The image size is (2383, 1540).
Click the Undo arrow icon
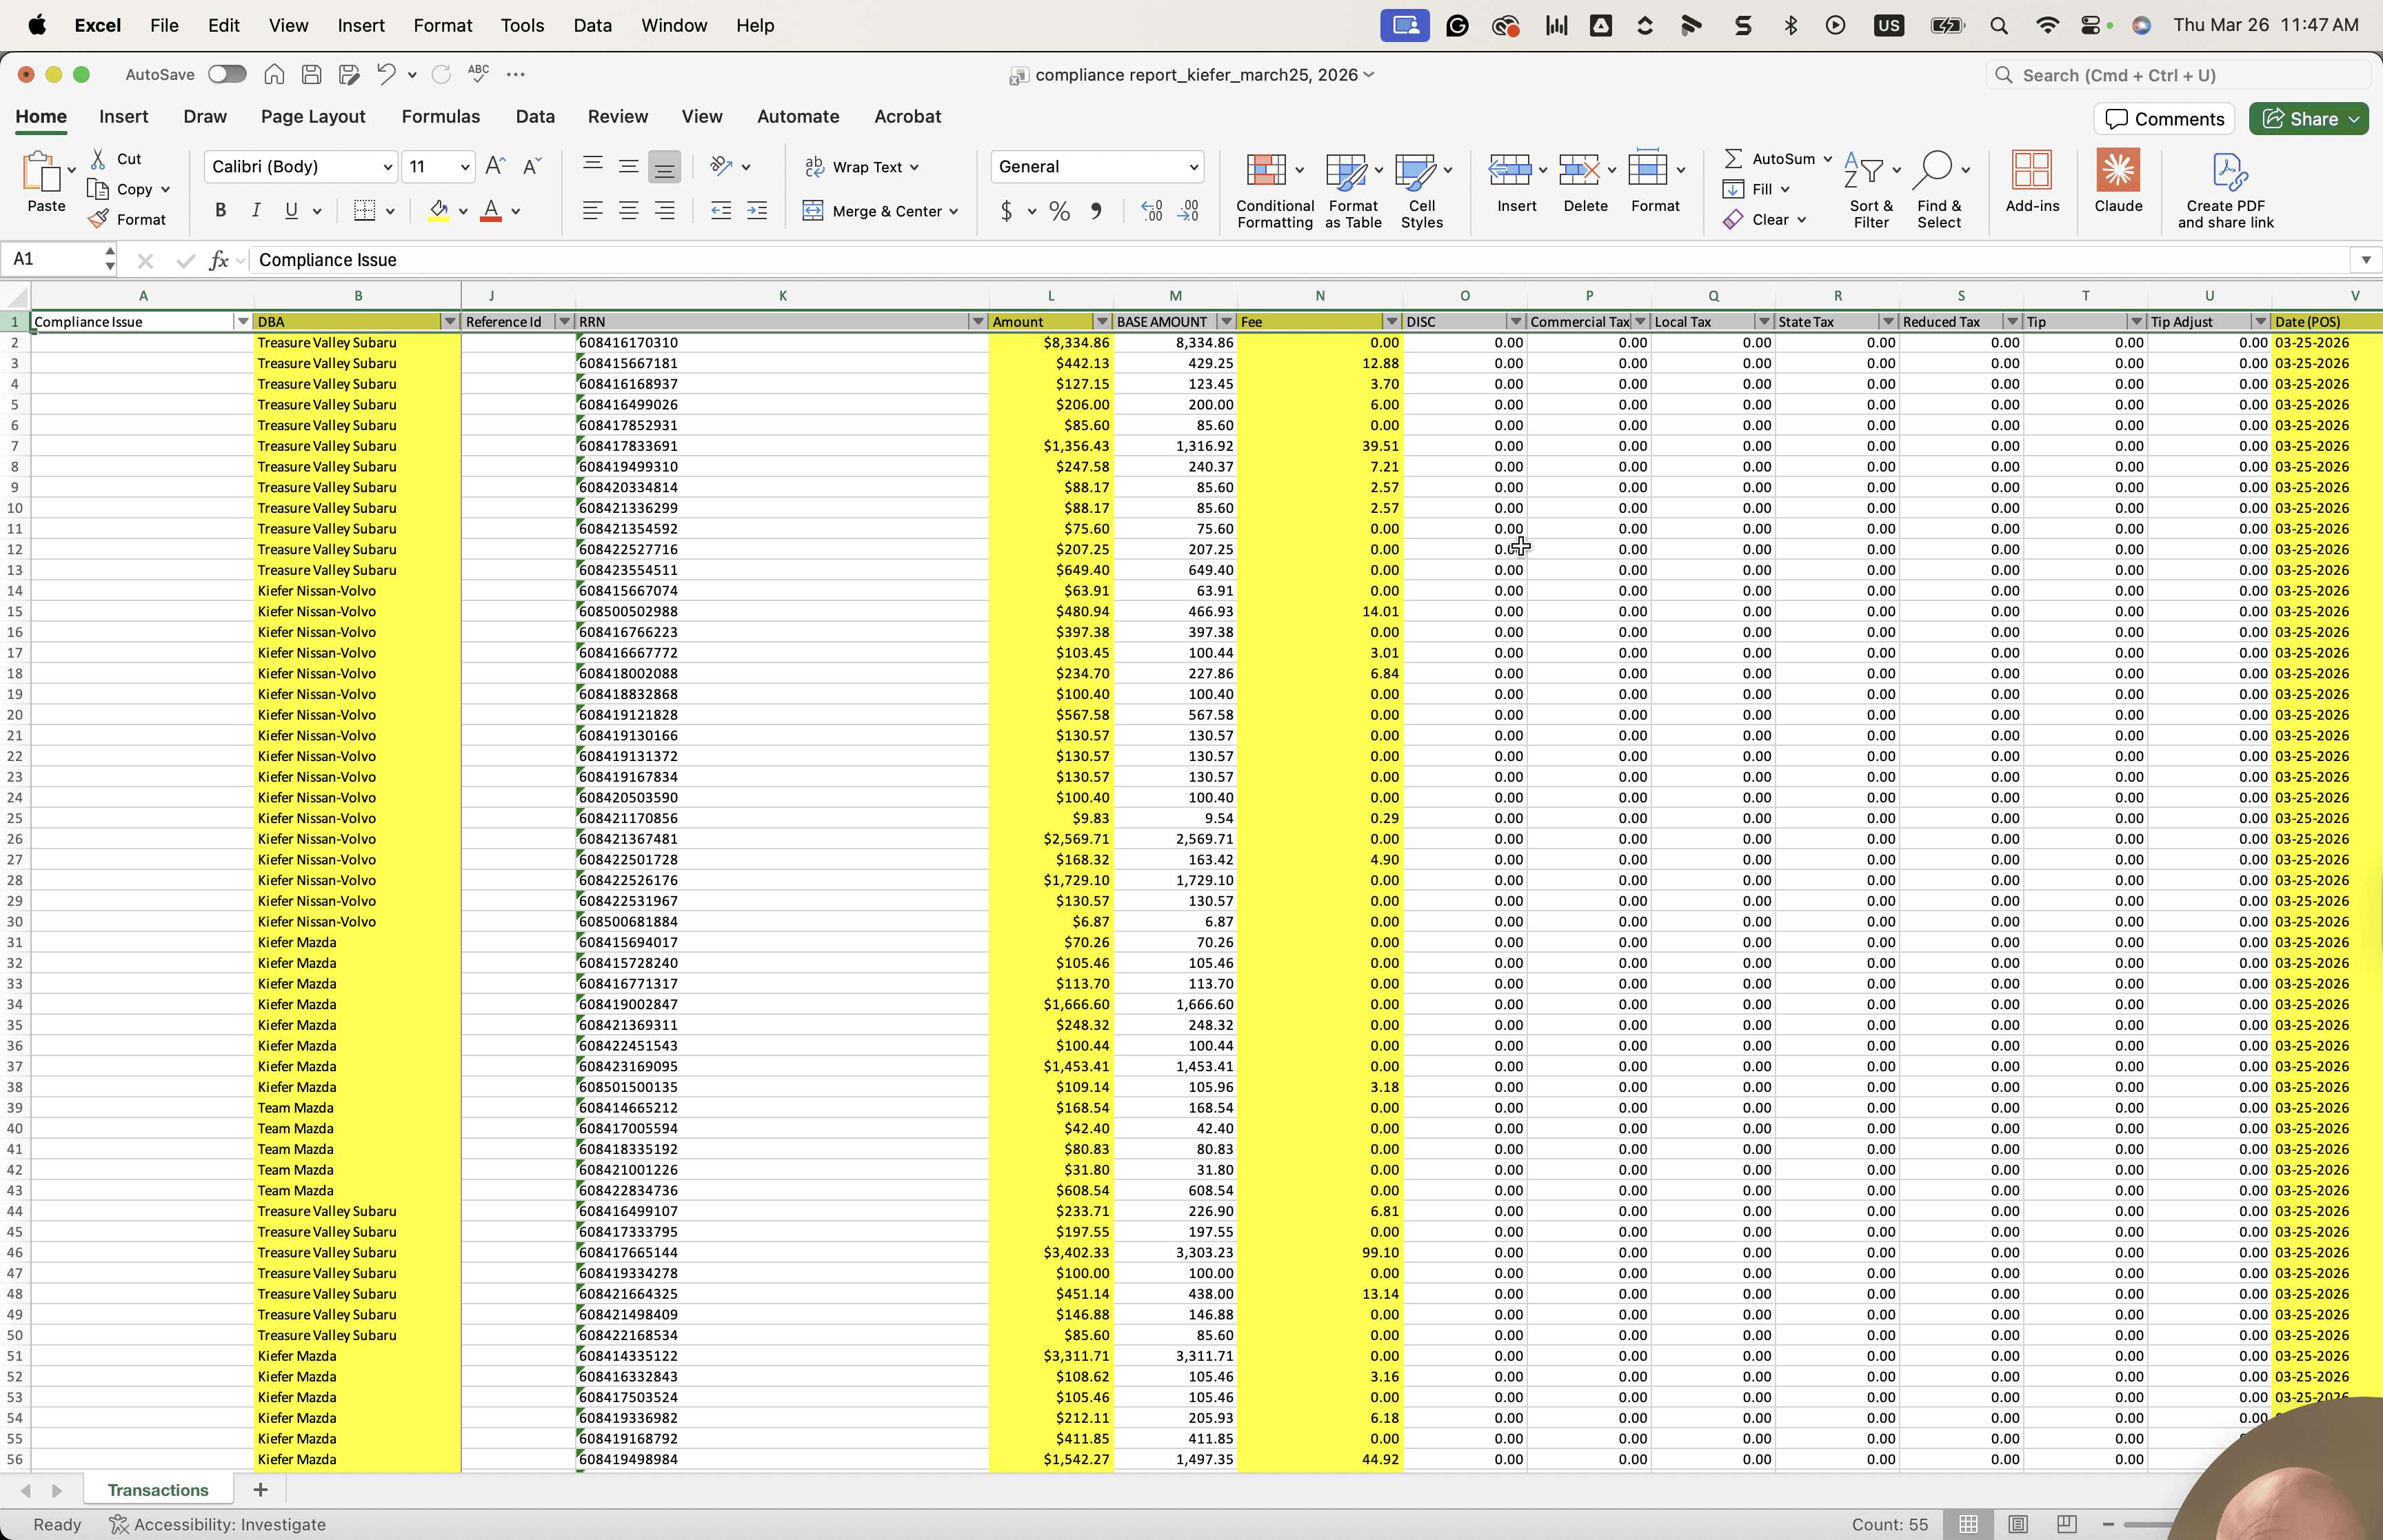(x=385, y=74)
